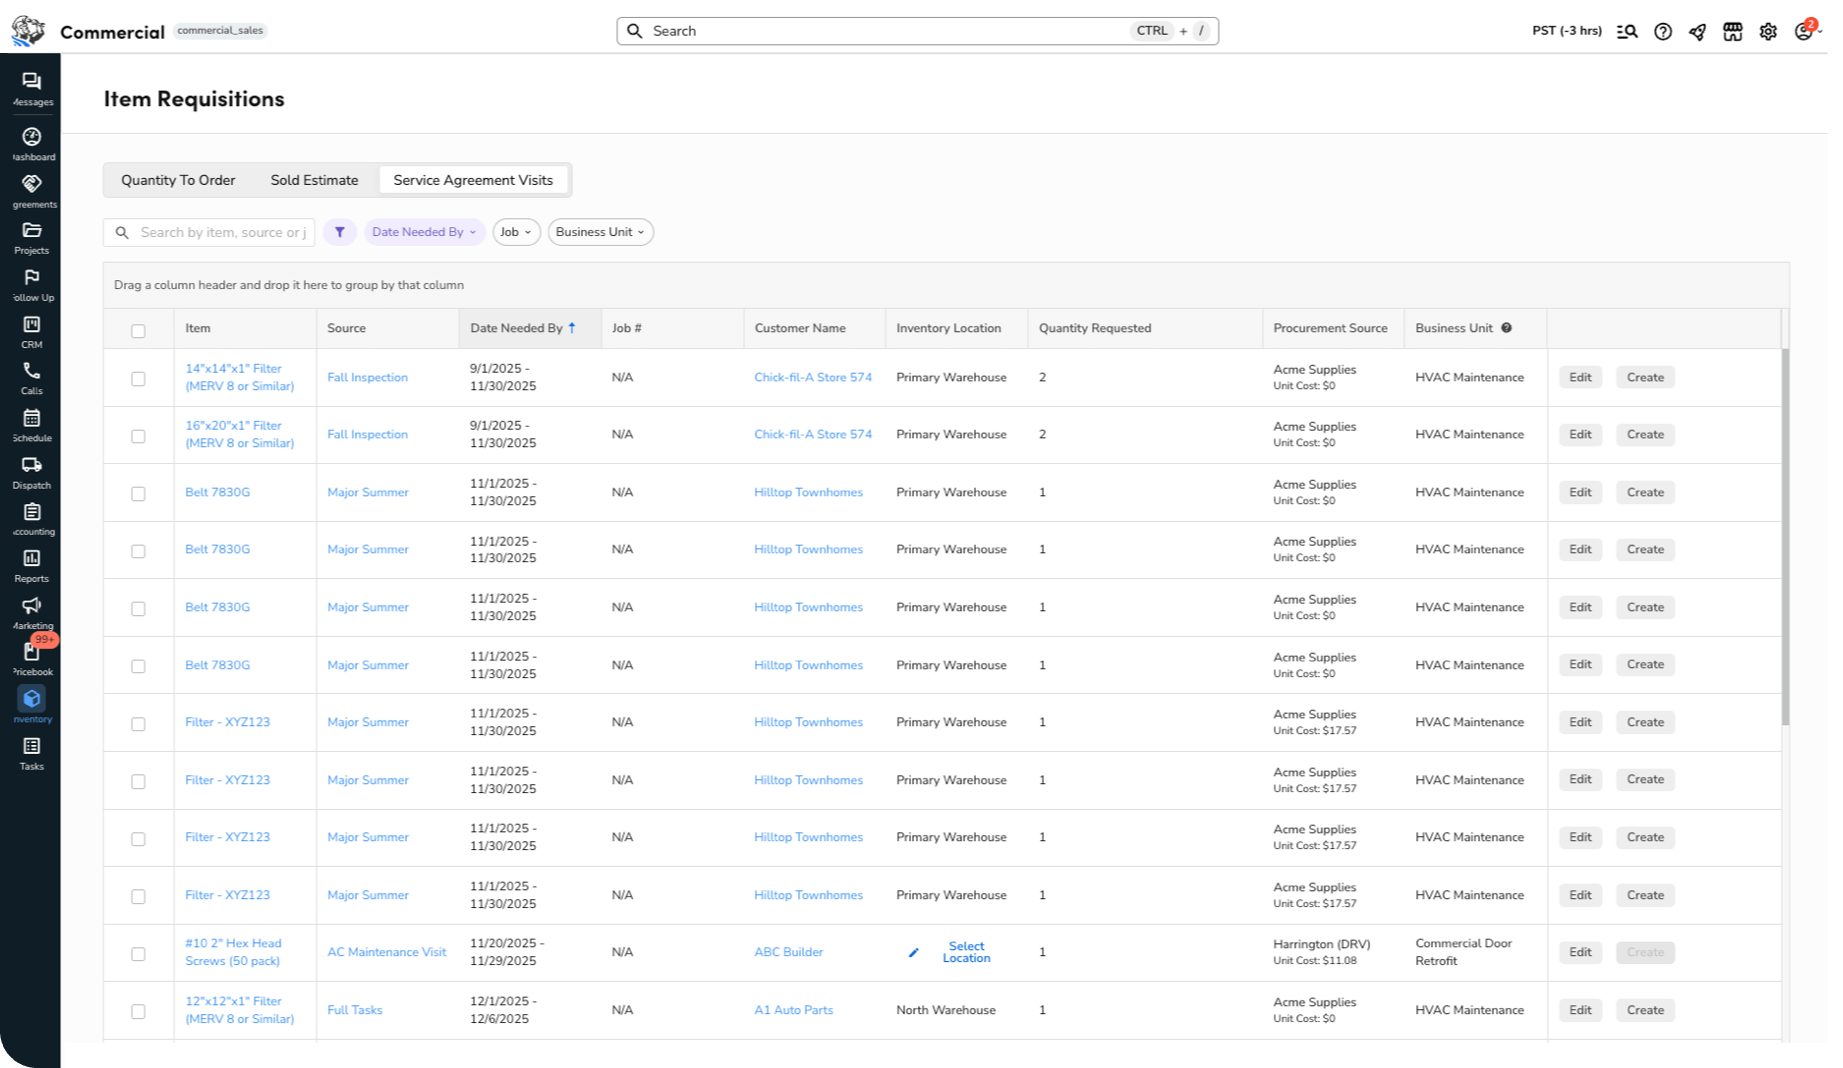Select the checkbox on the 14"x14"x1" Filter row
Image resolution: width=1843 pixels, height=1068 pixels.
click(x=138, y=377)
